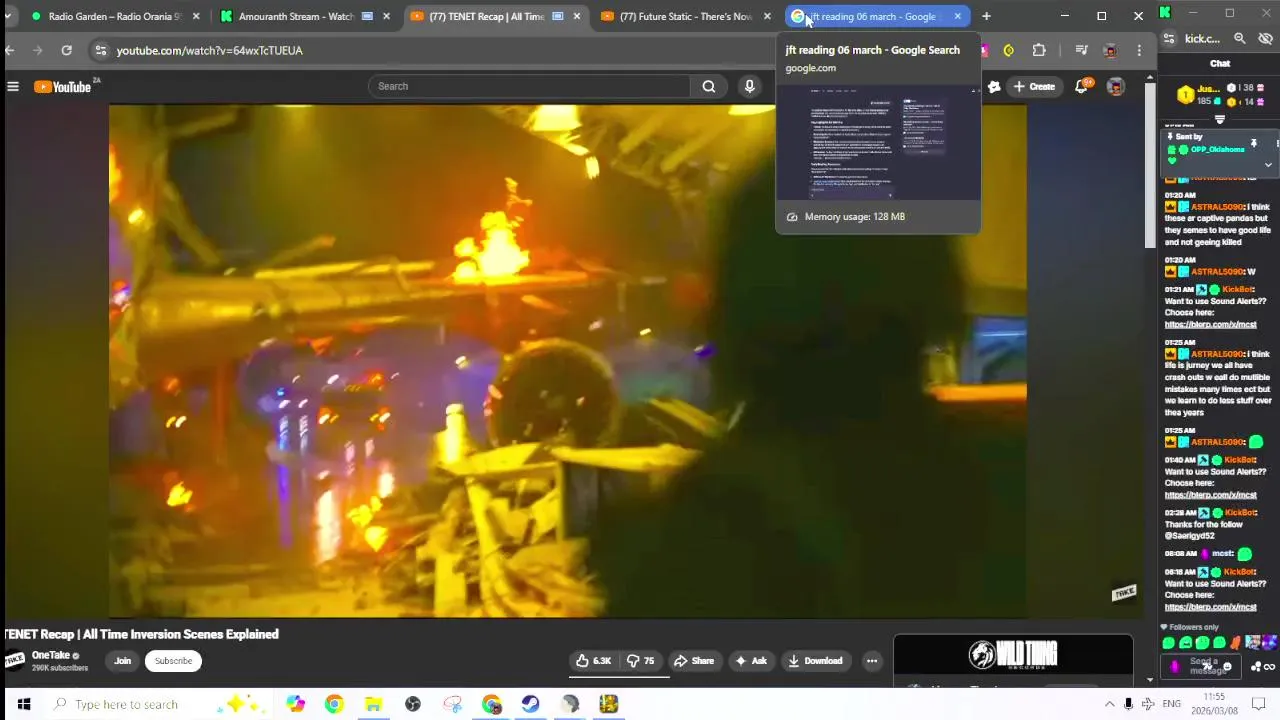Screen dimensions: 1280x720
Task: Focus the YouTube search field
Action: tap(529, 86)
